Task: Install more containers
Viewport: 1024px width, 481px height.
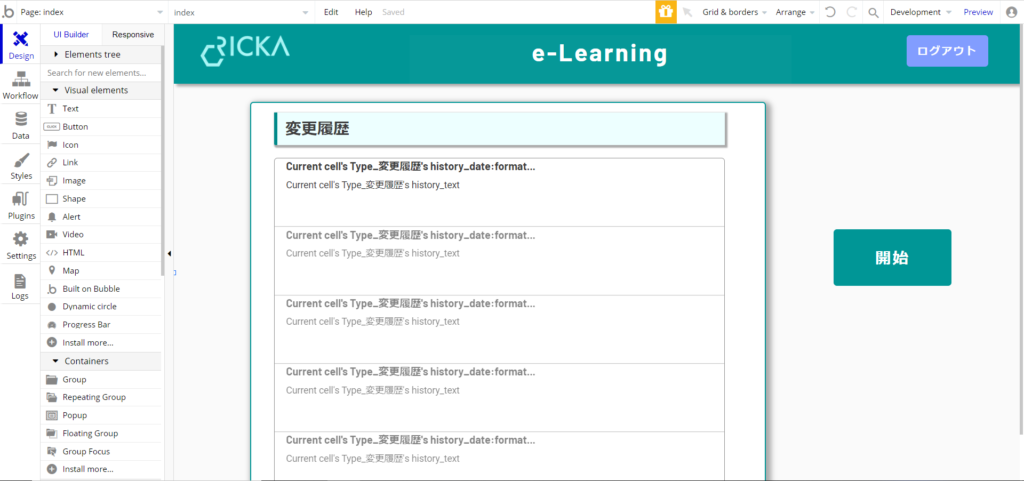Action: (x=101, y=469)
